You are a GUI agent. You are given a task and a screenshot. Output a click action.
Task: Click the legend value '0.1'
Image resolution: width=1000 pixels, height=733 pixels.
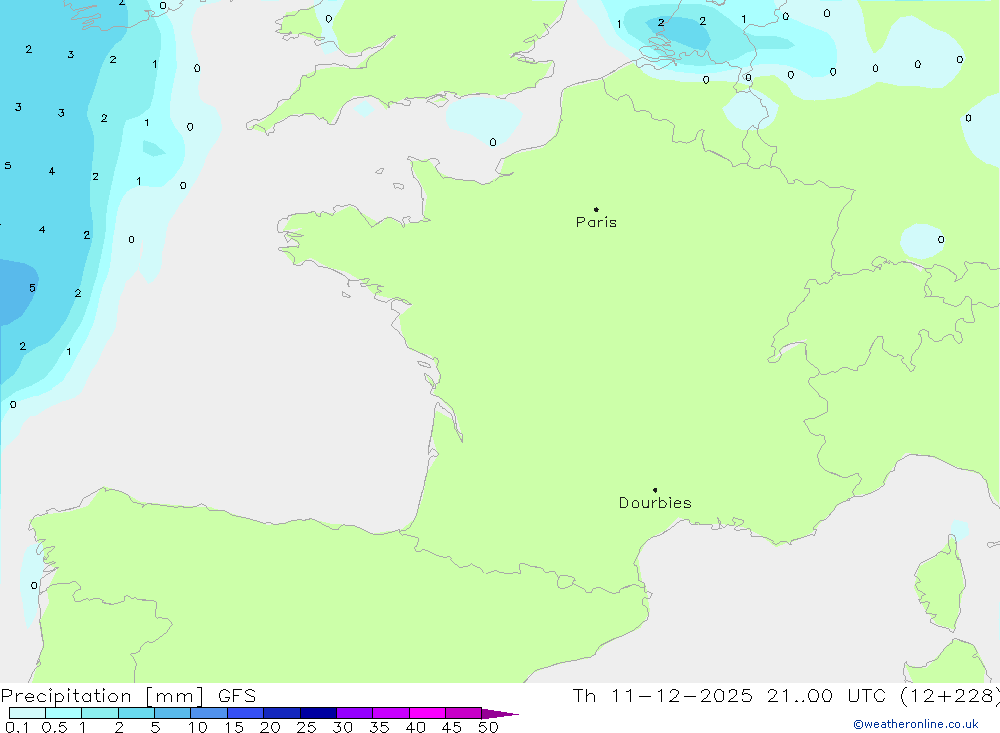point(17,727)
